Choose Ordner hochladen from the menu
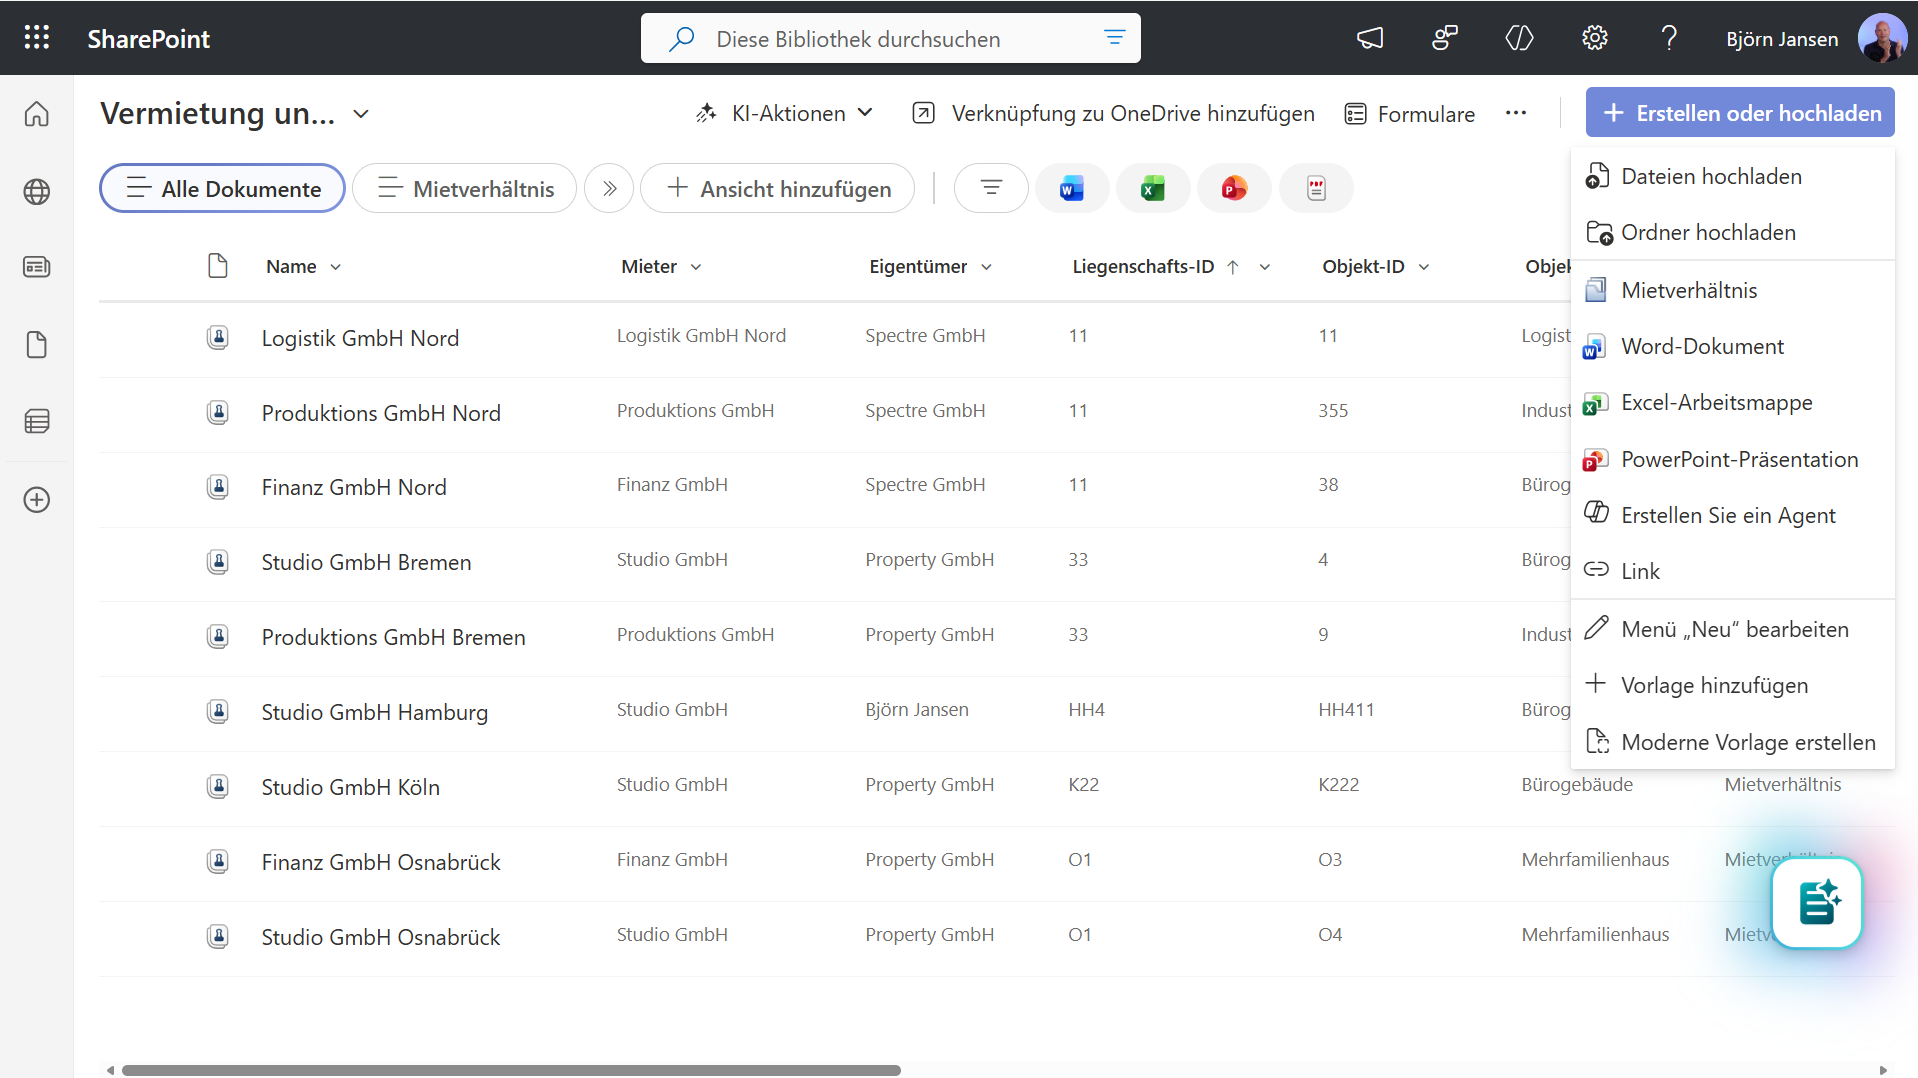The image size is (1918, 1078). pyautogui.click(x=1707, y=232)
